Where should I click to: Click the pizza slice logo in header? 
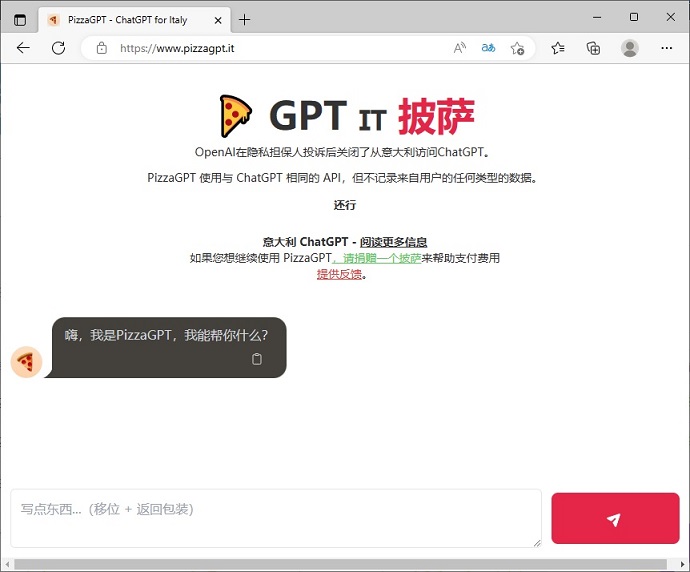tap(235, 116)
